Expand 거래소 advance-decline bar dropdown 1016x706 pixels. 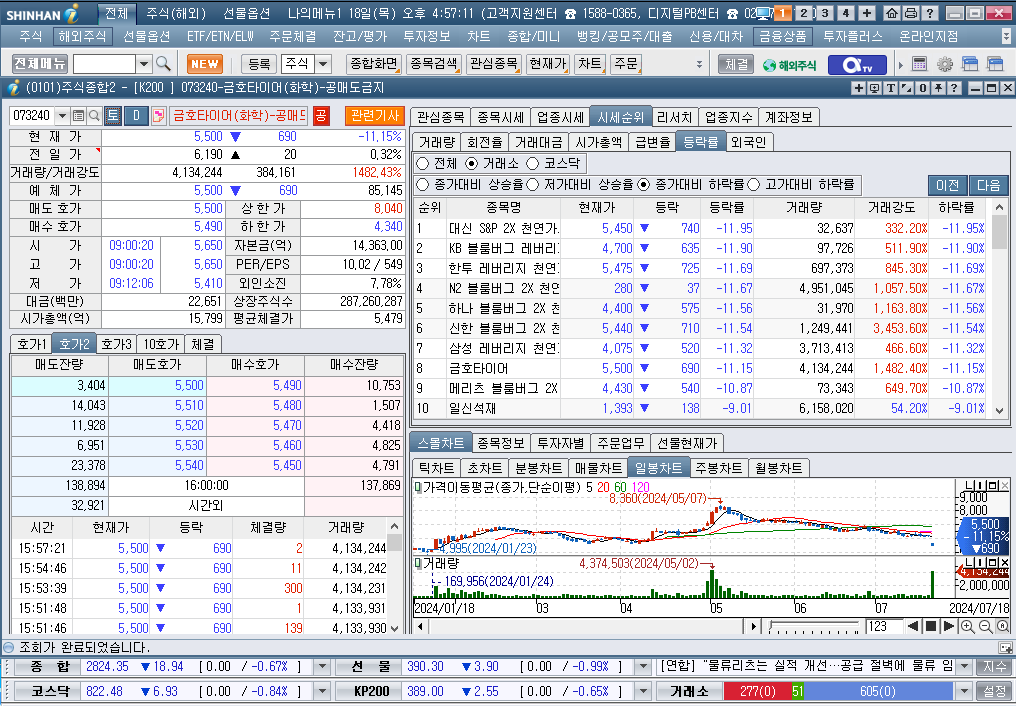(x=964, y=691)
